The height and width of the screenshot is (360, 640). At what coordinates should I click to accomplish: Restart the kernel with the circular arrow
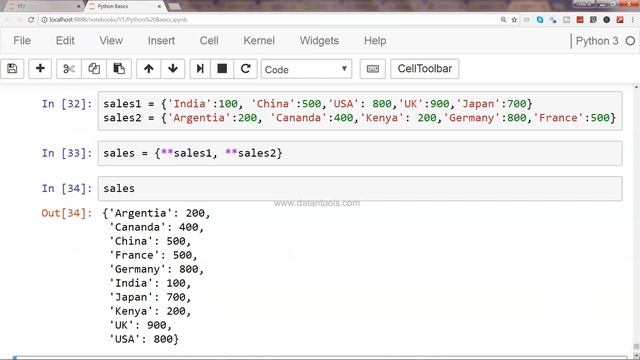pyautogui.click(x=245, y=69)
